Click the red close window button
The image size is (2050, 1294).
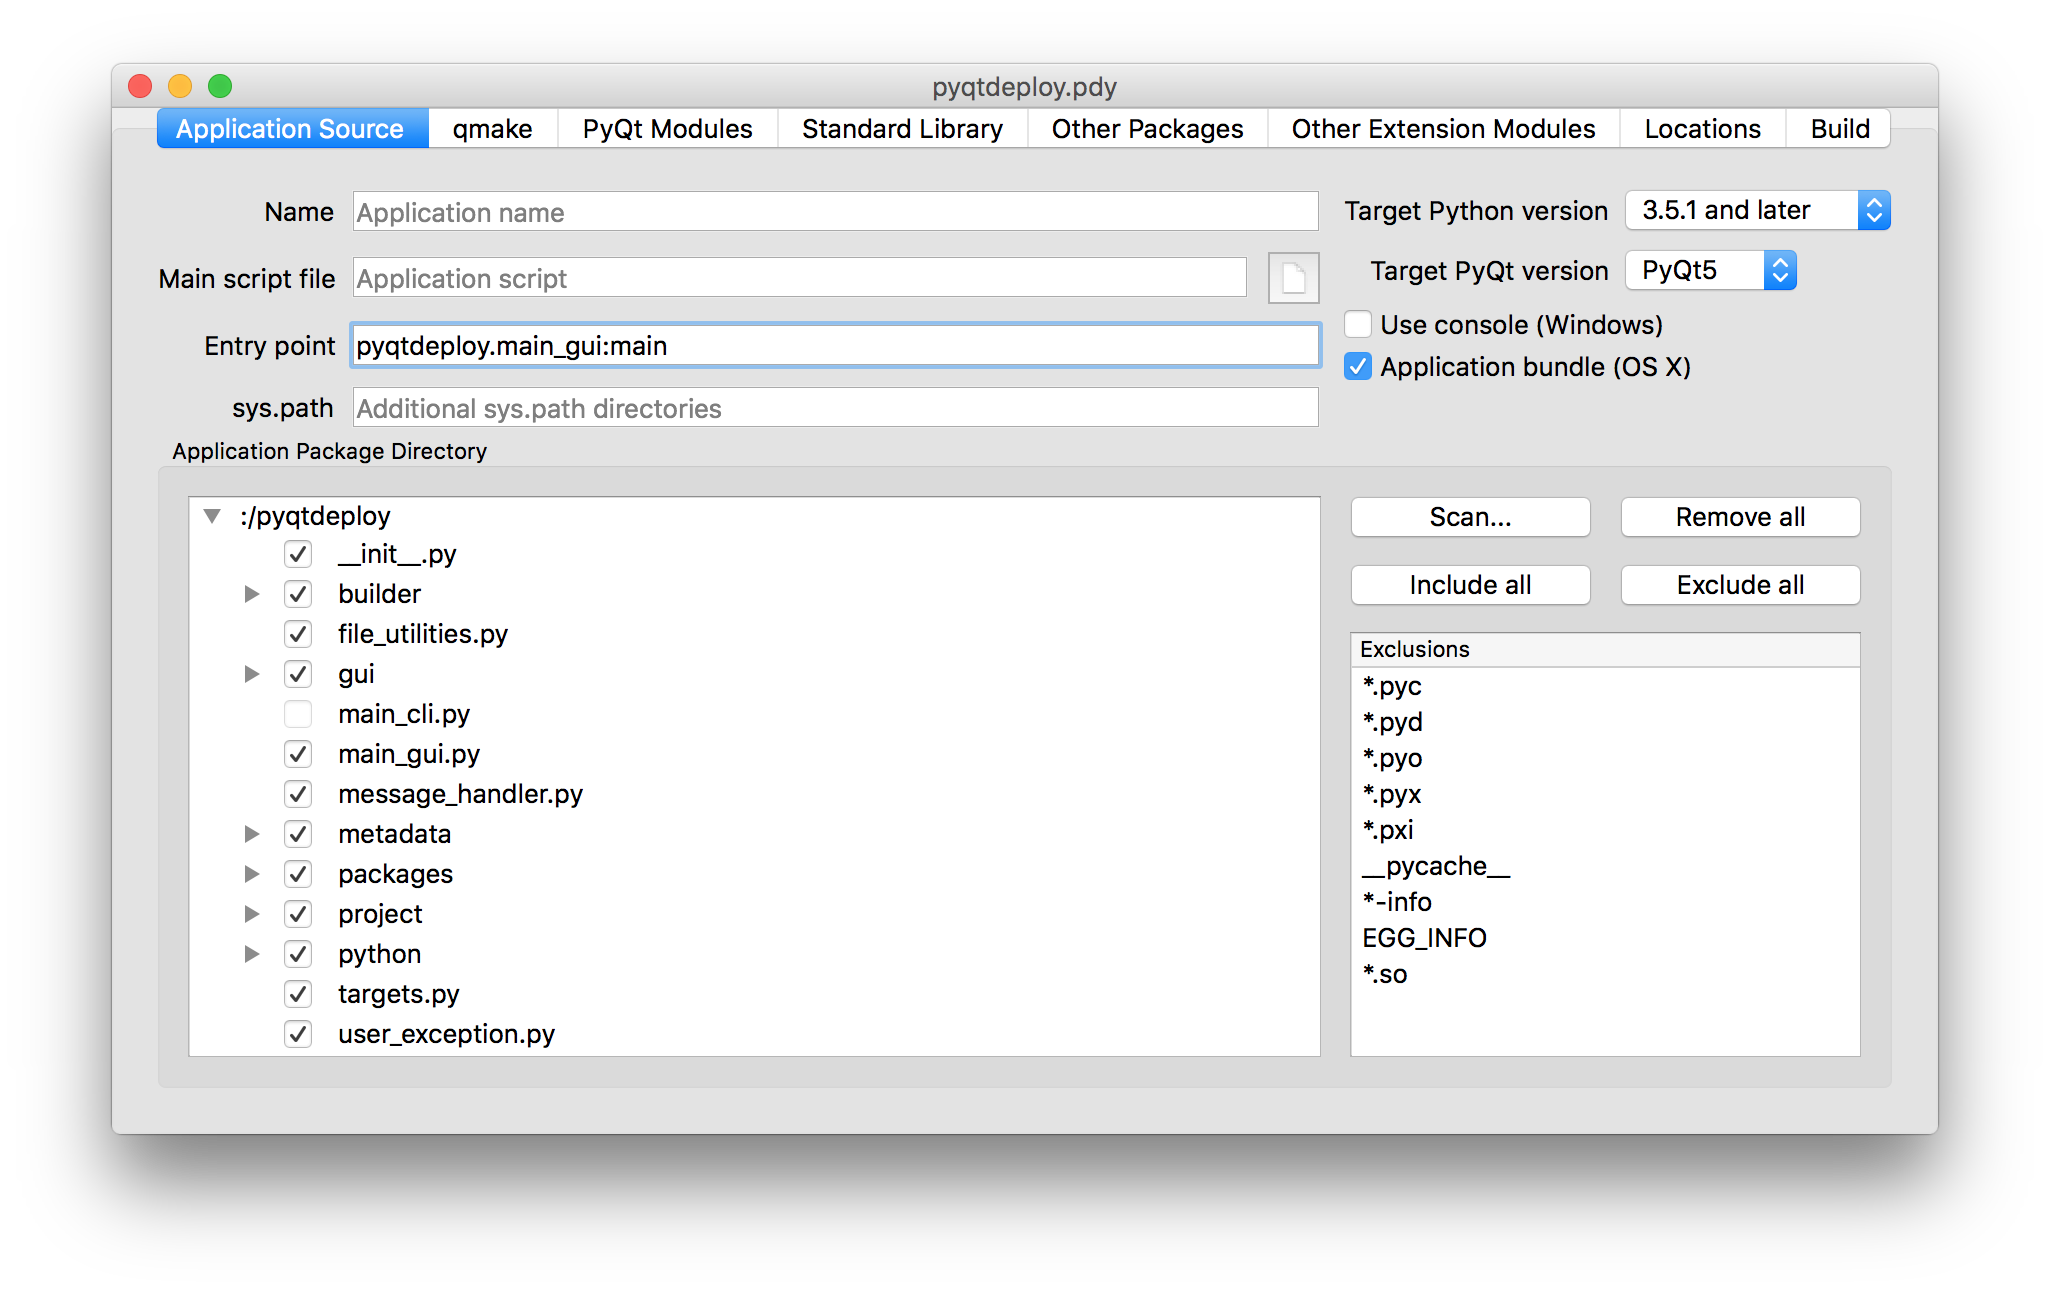[x=141, y=87]
